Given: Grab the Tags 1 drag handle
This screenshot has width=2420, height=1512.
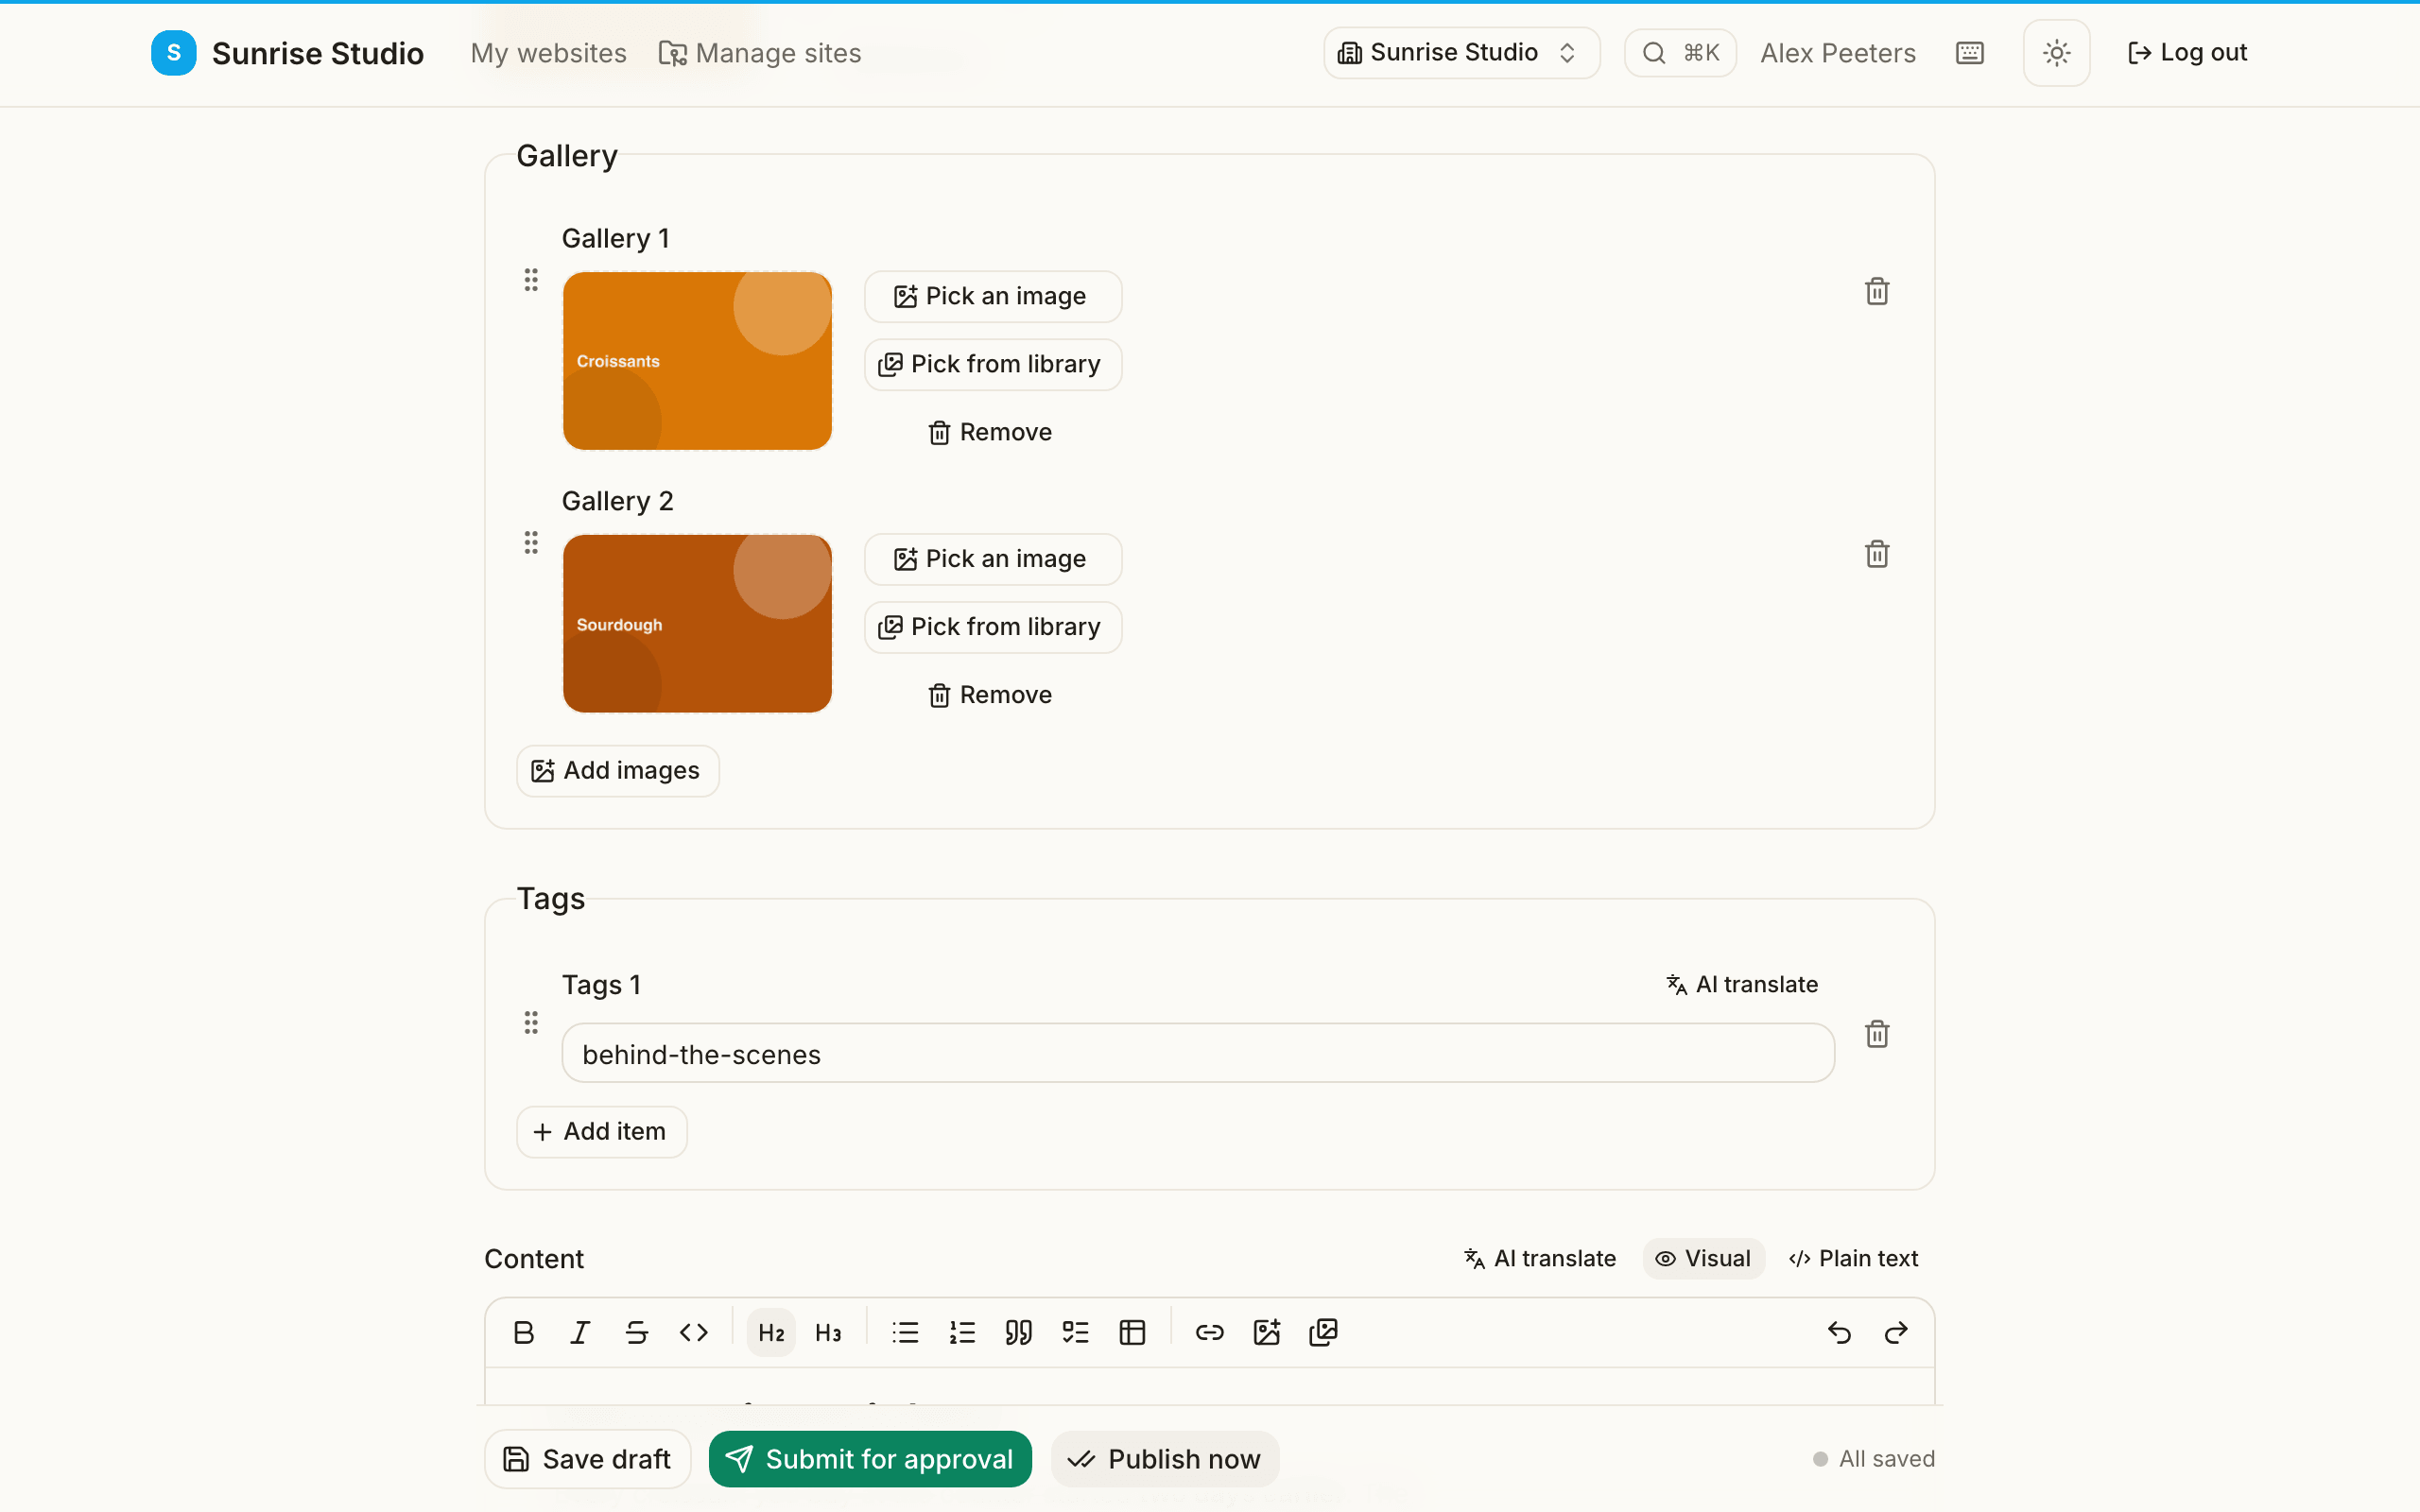Looking at the screenshot, I should coord(531,1022).
